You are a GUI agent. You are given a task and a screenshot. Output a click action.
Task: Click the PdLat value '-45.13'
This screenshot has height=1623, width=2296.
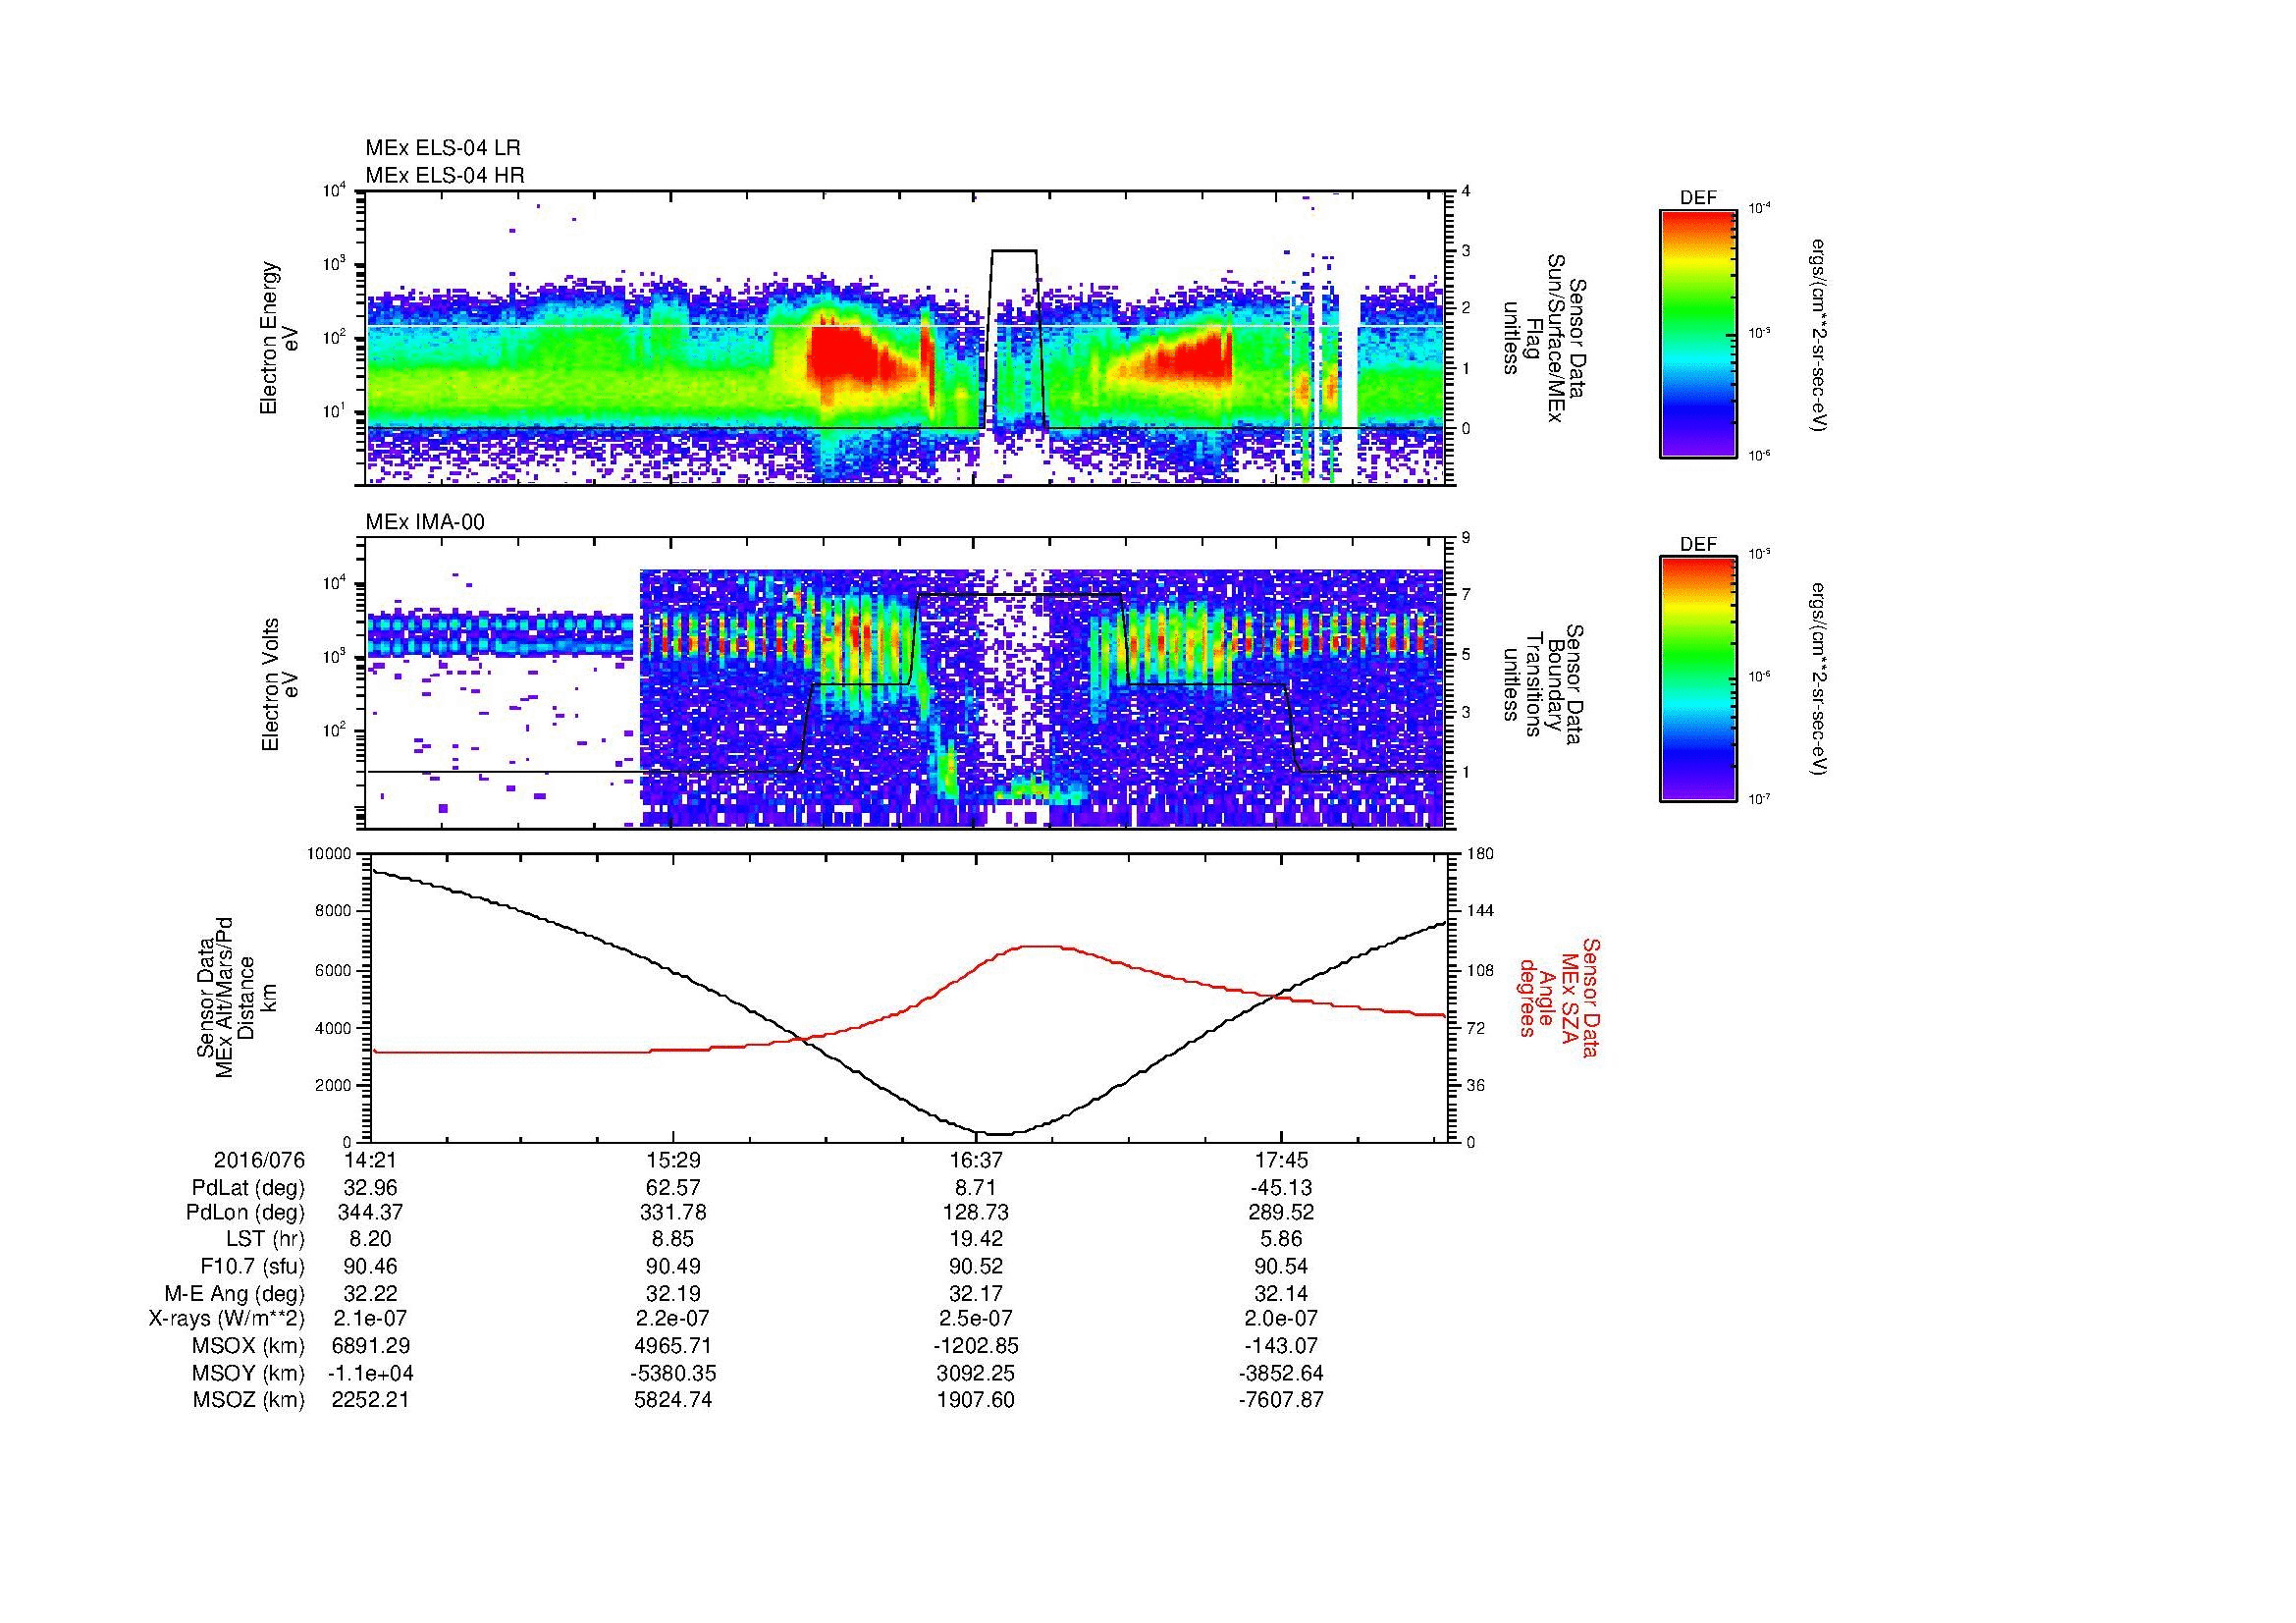[1281, 1188]
